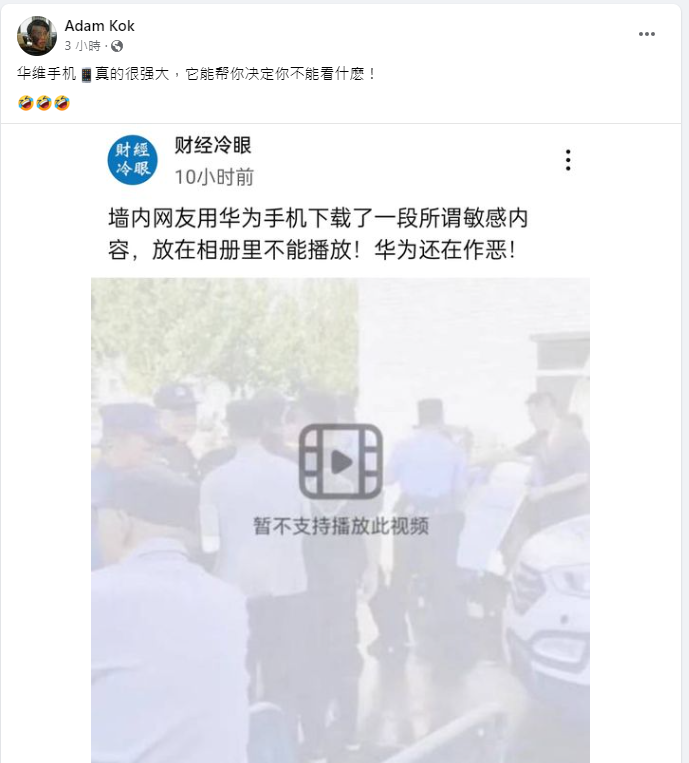Viewport: 689px width, 763px height.
Task: Open the blurred video thumbnail image
Action: pyautogui.click(x=340, y=520)
